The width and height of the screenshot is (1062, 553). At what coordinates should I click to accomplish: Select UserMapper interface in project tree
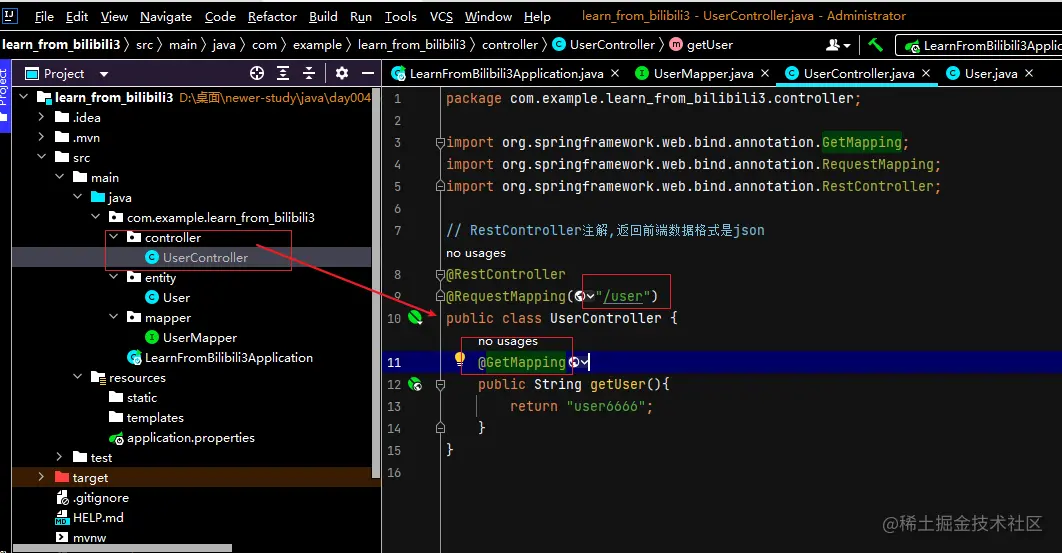pos(200,337)
